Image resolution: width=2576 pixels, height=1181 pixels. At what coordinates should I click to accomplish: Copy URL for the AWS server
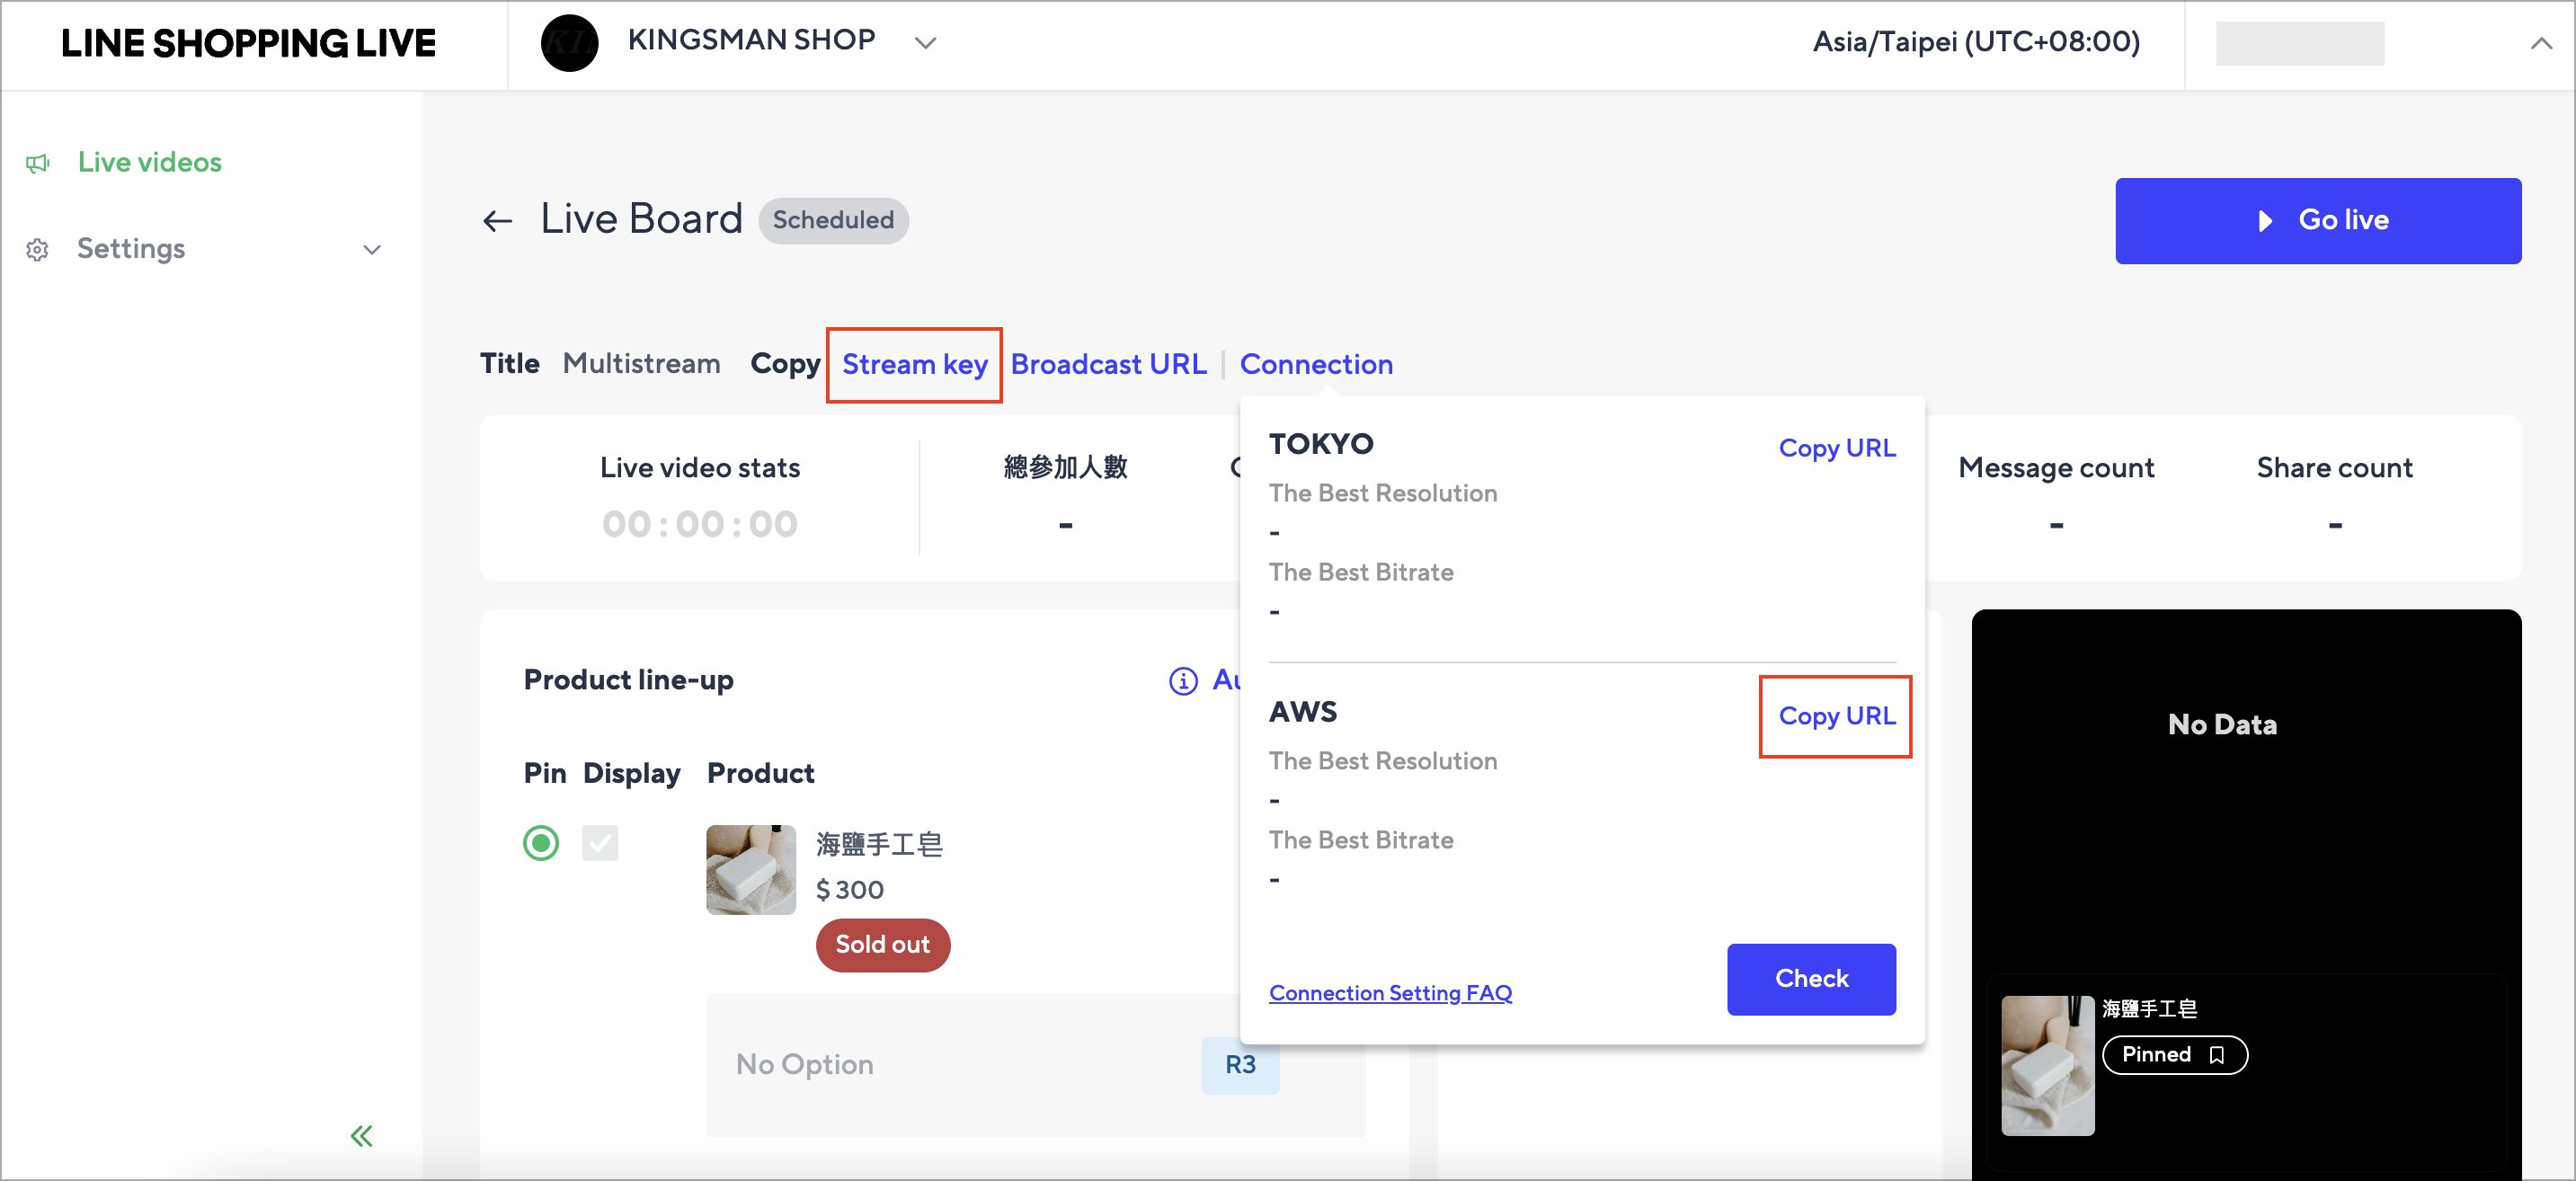click(x=1836, y=716)
